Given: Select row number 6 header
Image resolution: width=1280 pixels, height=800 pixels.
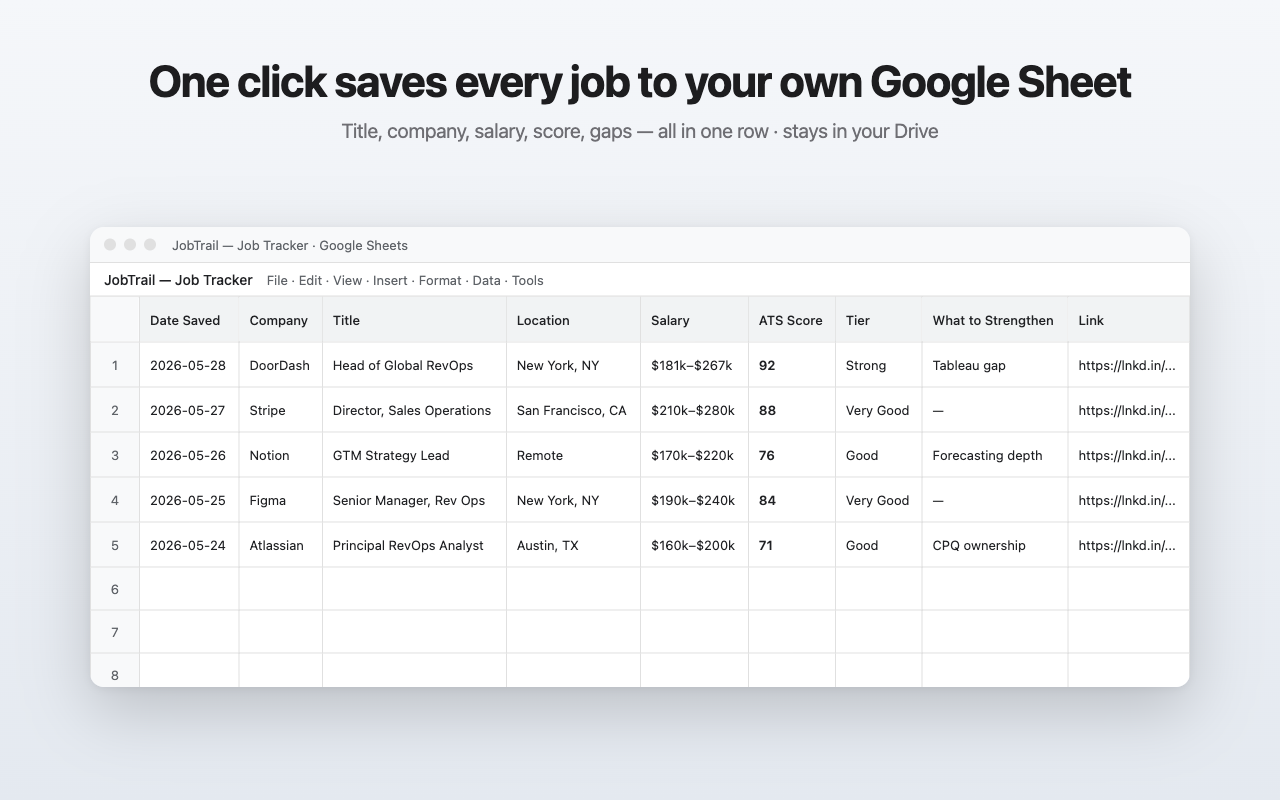Looking at the screenshot, I should pyautogui.click(x=115, y=589).
